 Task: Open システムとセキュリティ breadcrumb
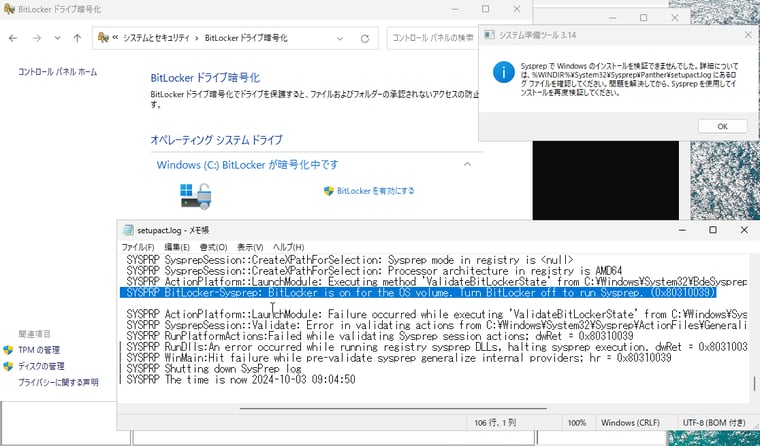pyautogui.click(x=156, y=38)
